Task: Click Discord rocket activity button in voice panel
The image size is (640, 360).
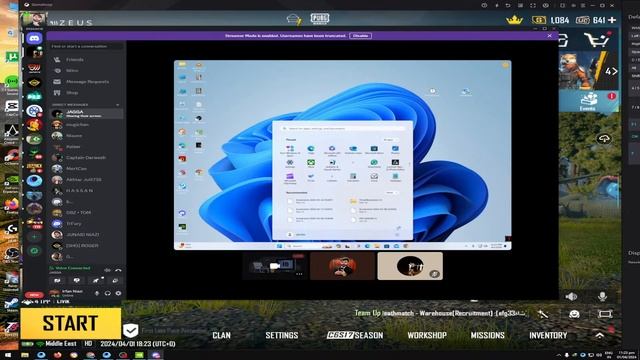Action: (x=96, y=280)
